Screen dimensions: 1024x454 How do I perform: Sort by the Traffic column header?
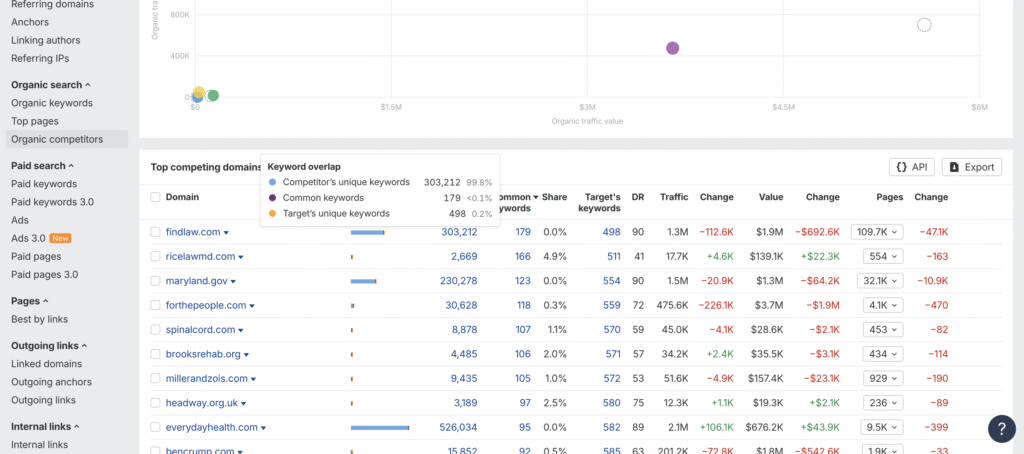tap(673, 197)
